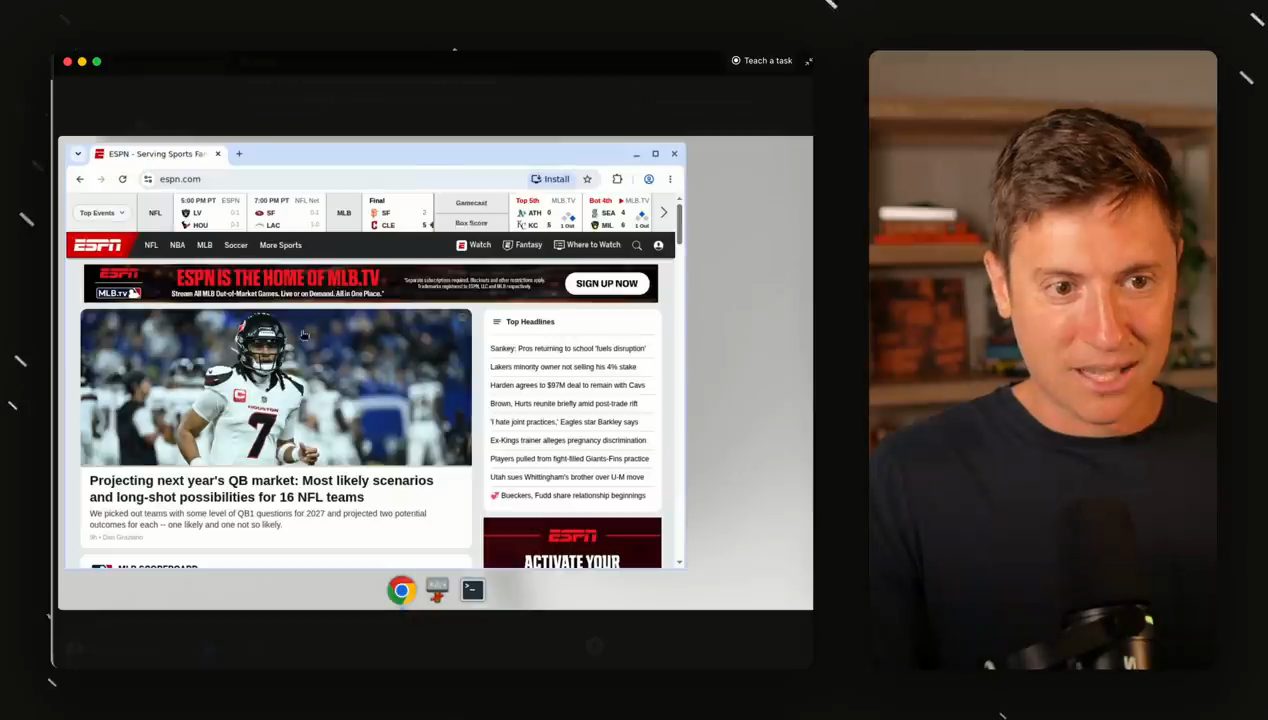The width and height of the screenshot is (1268, 720).
Task: Click the espn.com address bar
Action: coord(340,179)
